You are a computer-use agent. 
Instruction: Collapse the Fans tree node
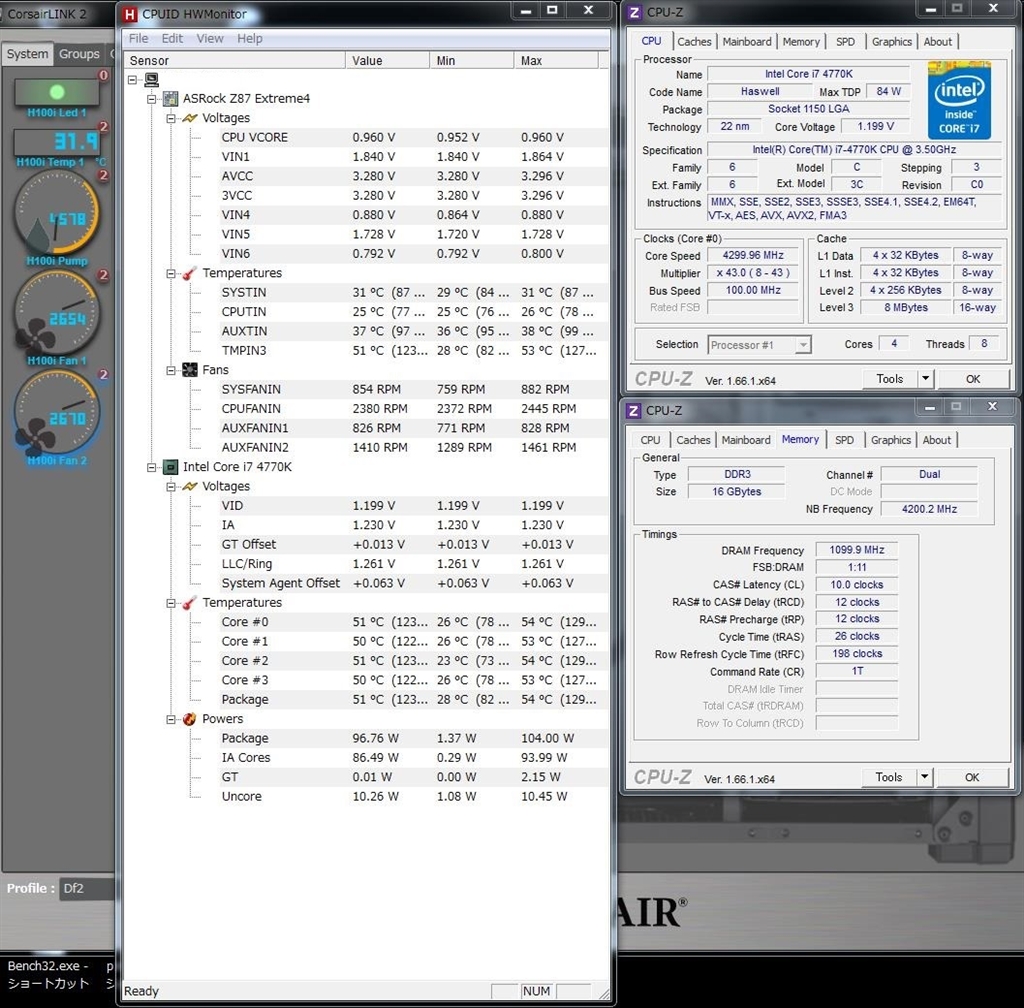(170, 370)
